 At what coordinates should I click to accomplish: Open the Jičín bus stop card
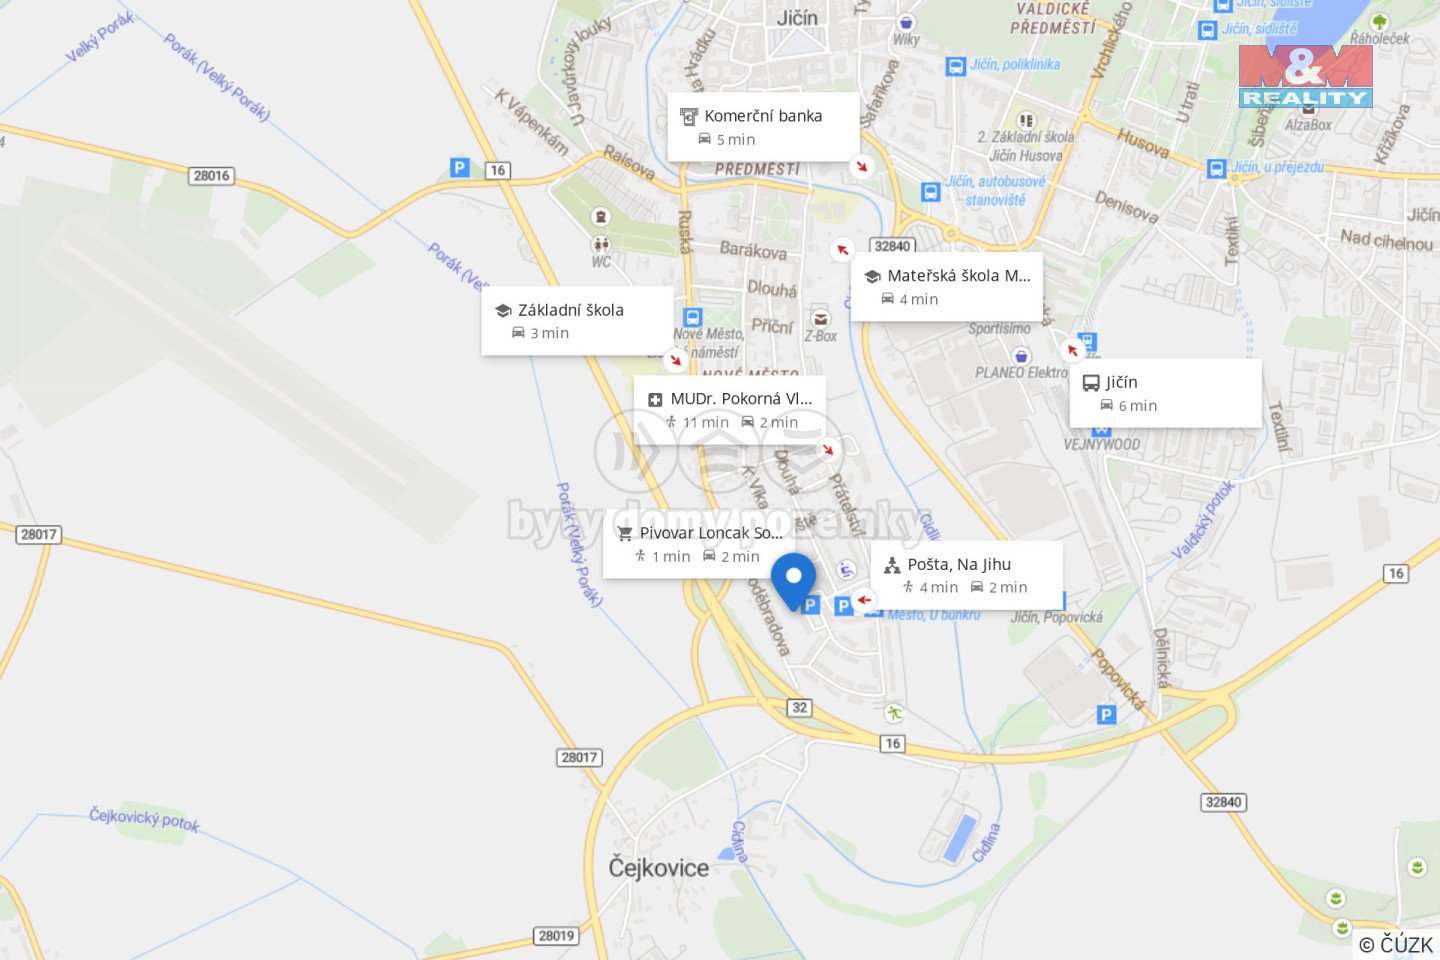(x=1165, y=393)
